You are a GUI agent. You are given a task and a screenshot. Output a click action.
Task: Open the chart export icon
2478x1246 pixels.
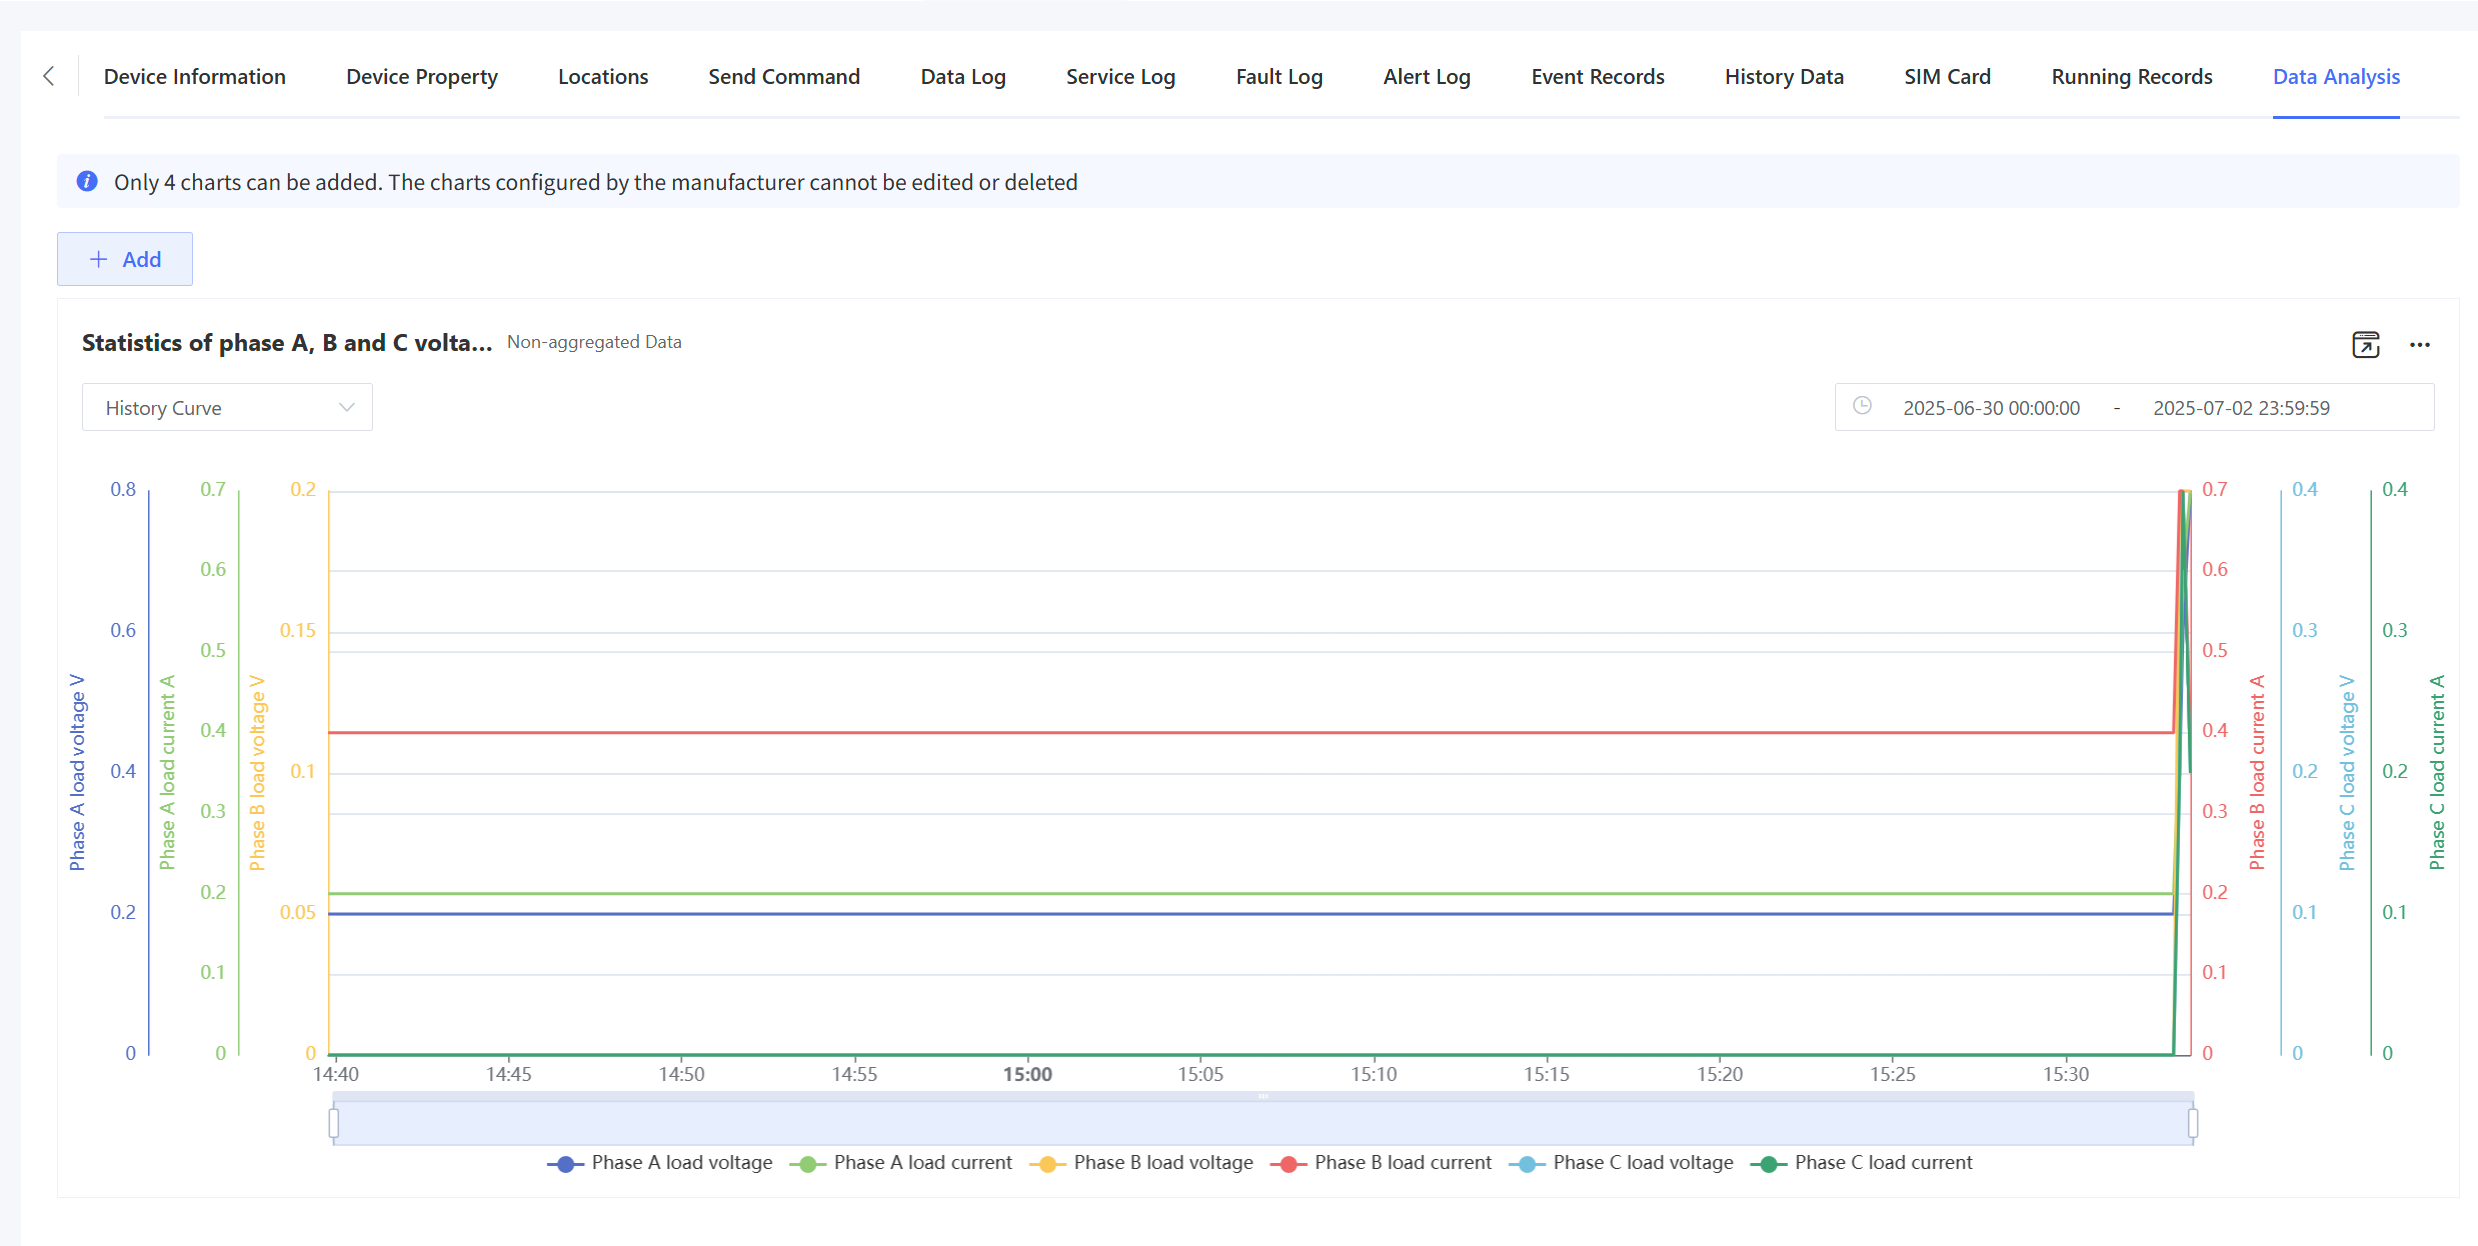pyautogui.click(x=2365, y=345)
